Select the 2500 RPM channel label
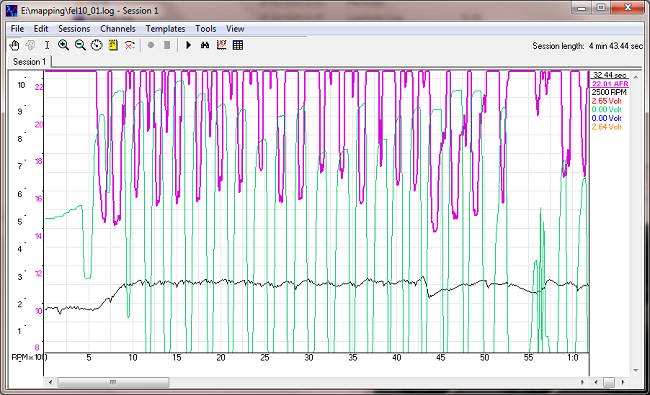The image size is (650, 395). coord(609,92)
